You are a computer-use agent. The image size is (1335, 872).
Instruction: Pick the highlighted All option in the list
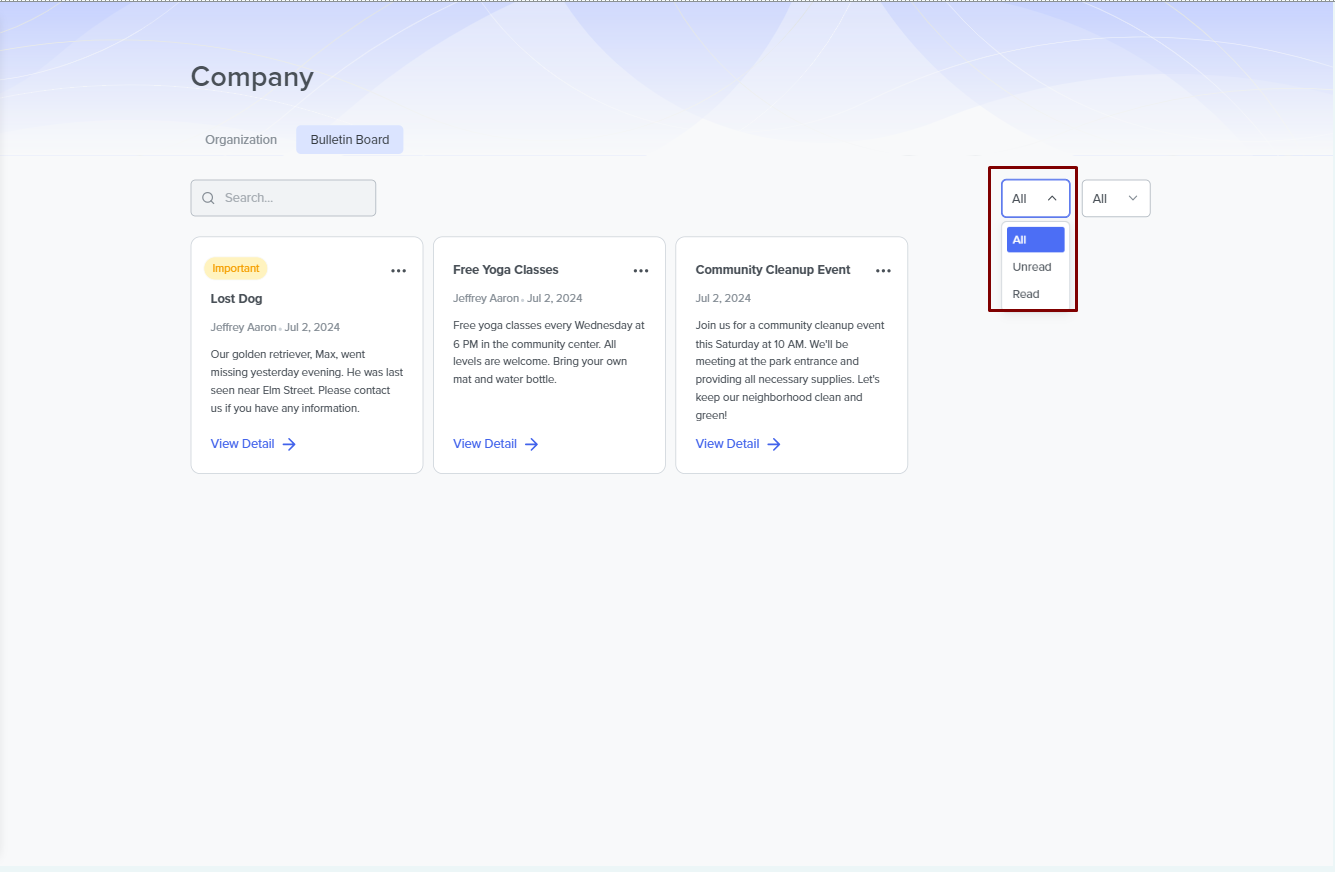1035,240
